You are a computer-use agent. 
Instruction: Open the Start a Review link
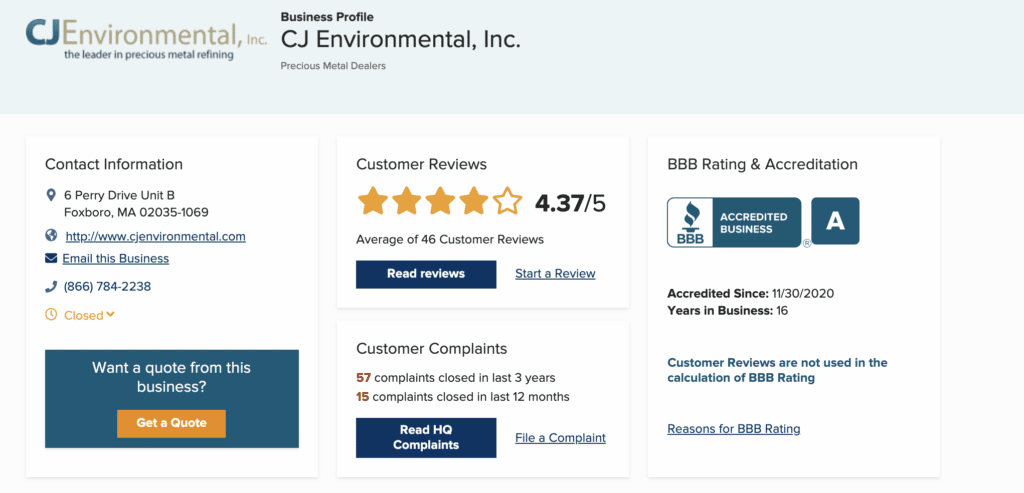(555, 274)
